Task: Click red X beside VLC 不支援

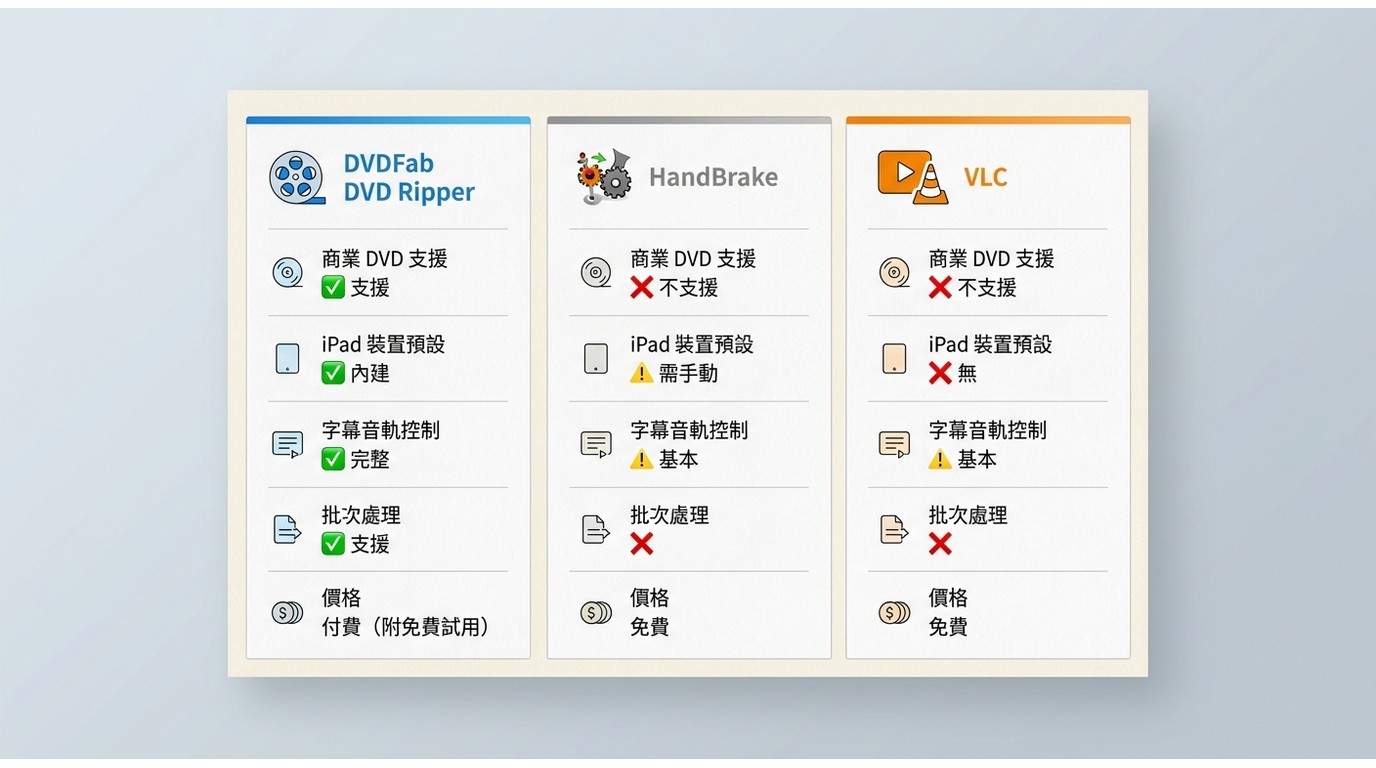Action: 940,288
